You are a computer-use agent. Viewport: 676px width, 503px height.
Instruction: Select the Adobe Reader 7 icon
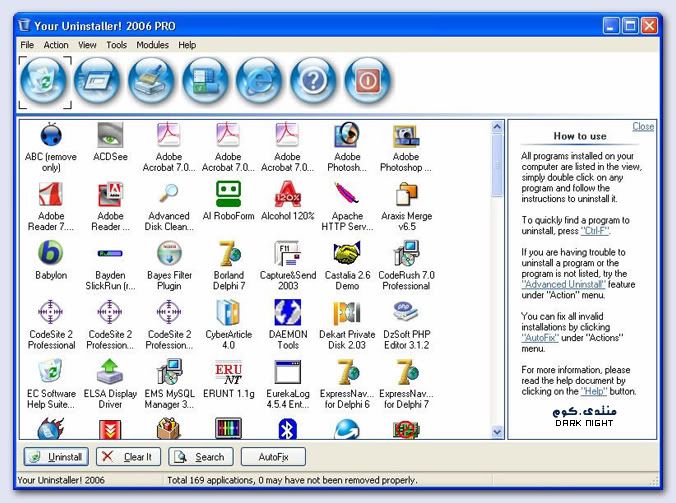[x=51, y=194]
